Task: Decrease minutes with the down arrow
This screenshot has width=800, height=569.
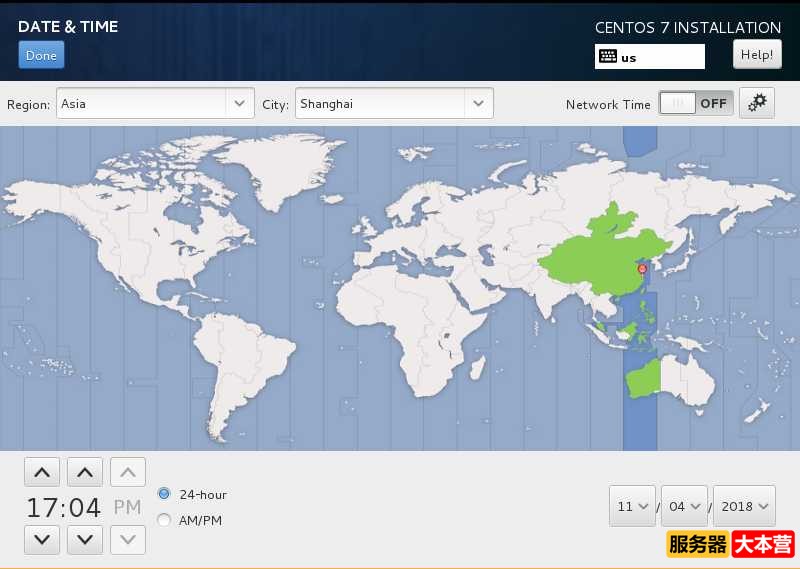Action: tap(85, 540)
